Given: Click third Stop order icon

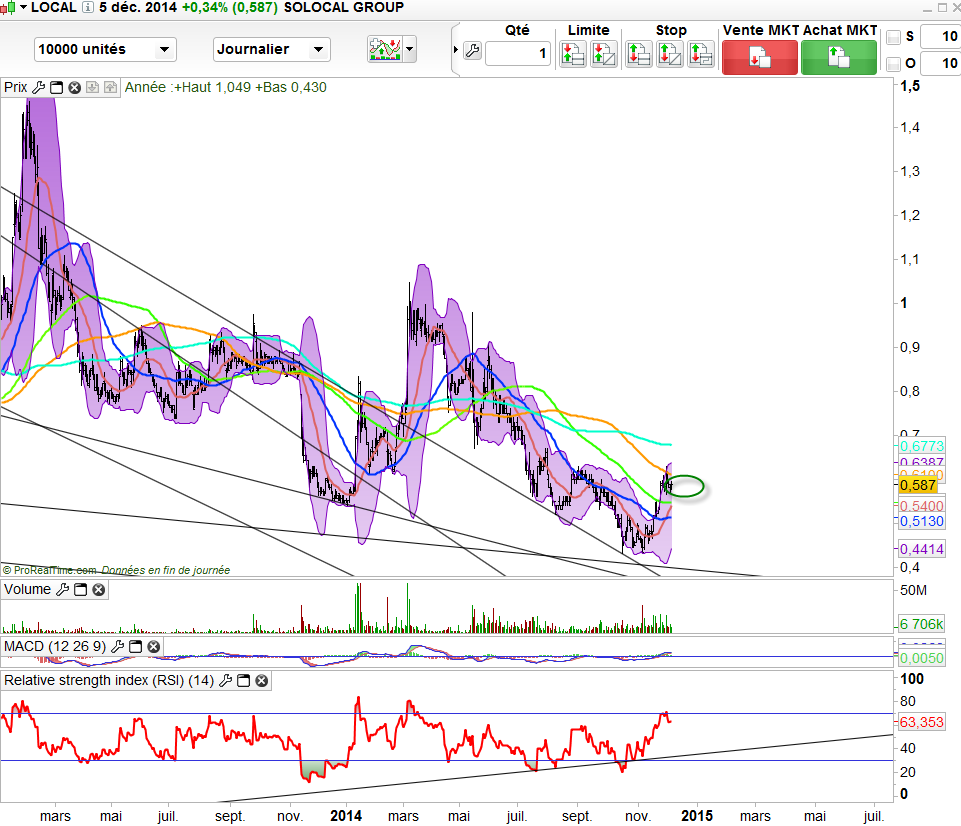Looking at the screenshot, I should (701, 54).
